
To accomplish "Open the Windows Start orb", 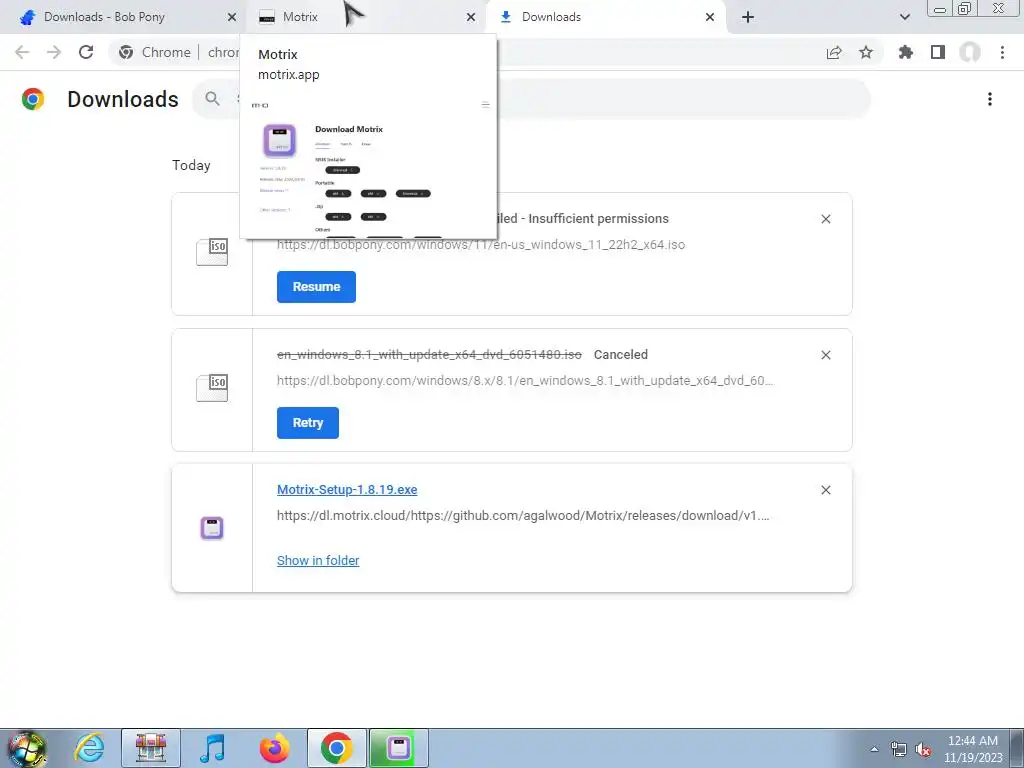I will 27,748.
